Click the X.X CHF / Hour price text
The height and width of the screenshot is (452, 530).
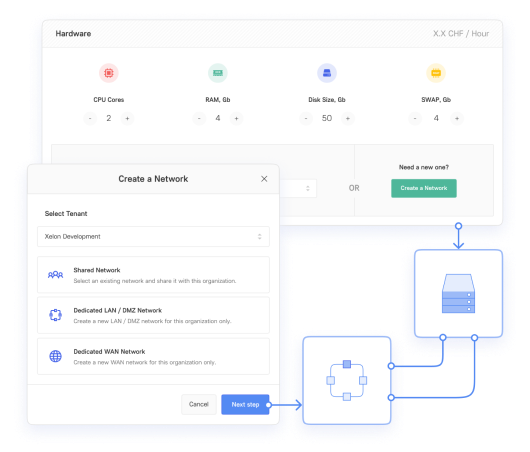coord(461,34)
